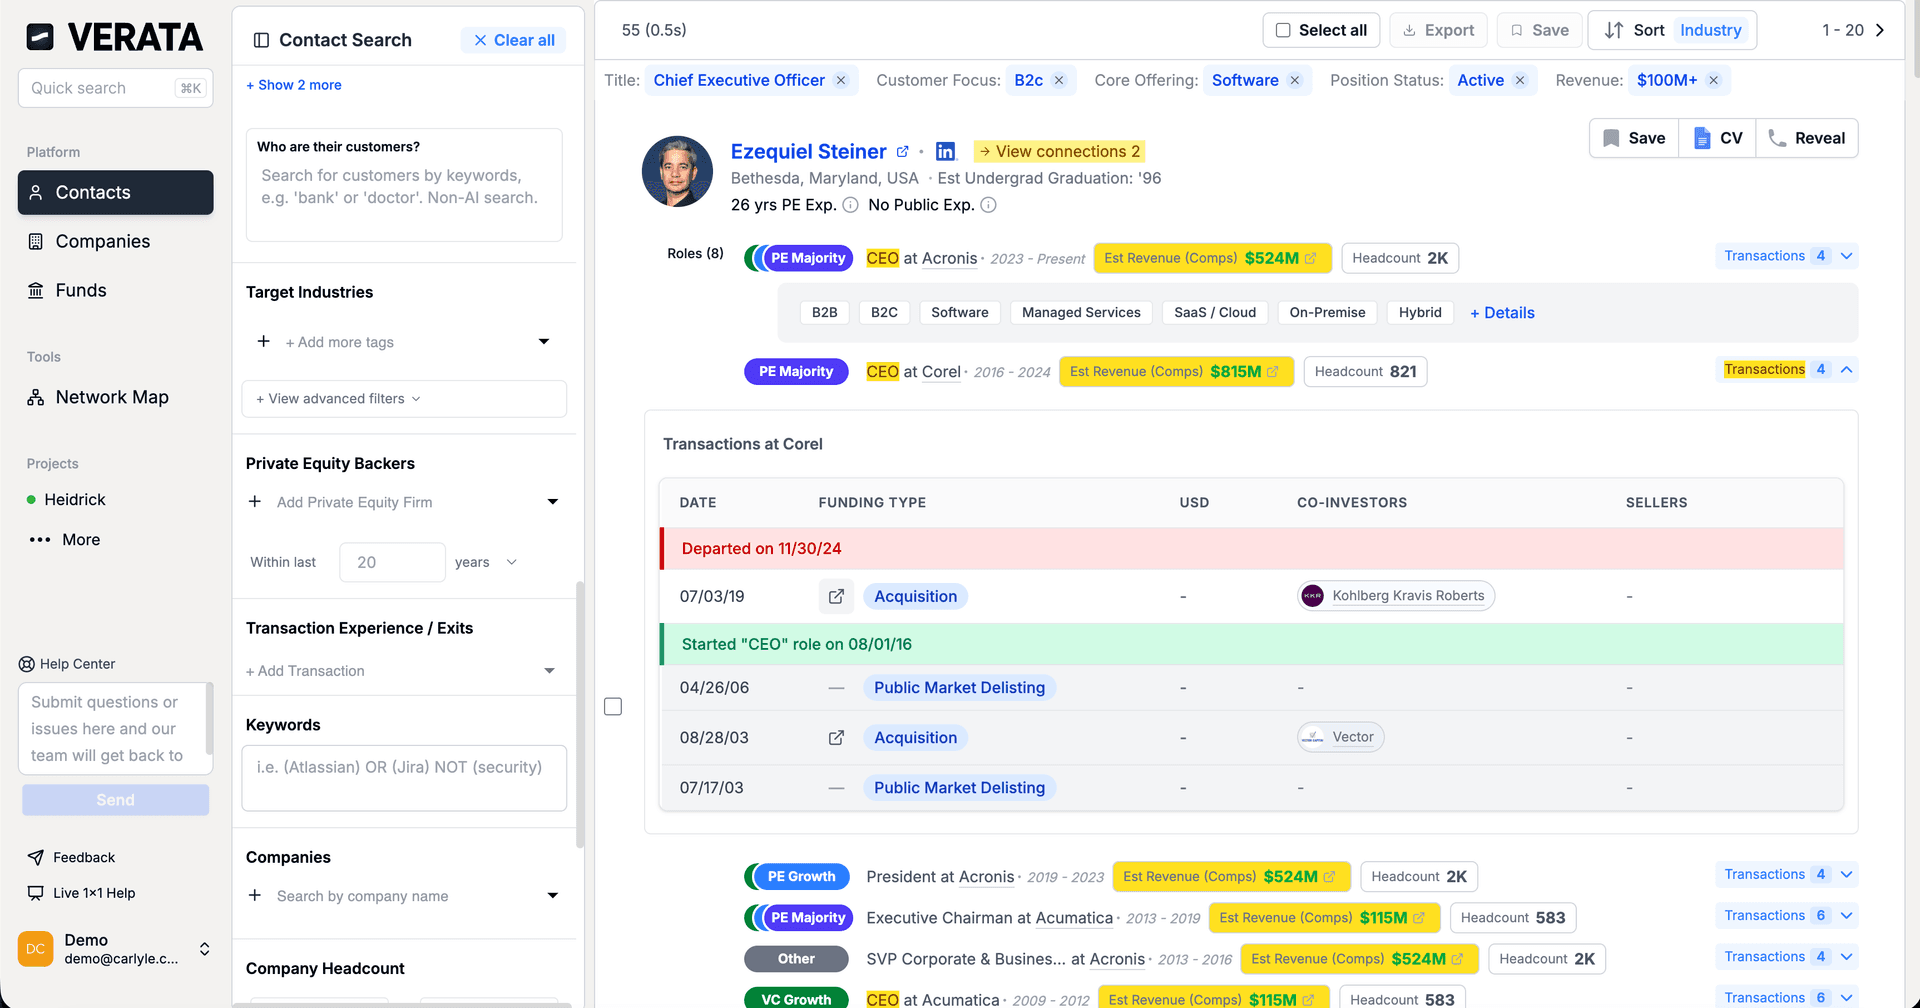Check the Select all checkbox
Image resolution: width=1920 pixels, height=1008 pixels.
point(1283,30)
